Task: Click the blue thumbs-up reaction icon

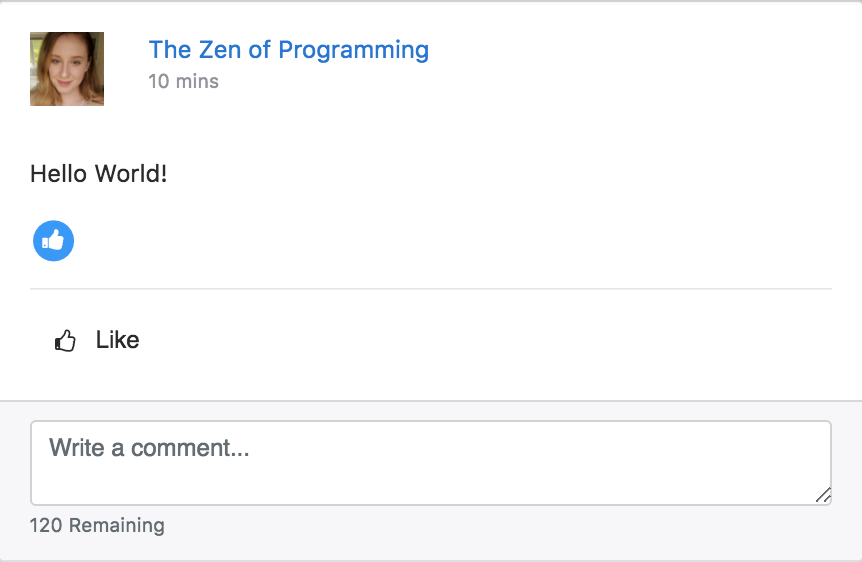Action: (x=54, y=241)
